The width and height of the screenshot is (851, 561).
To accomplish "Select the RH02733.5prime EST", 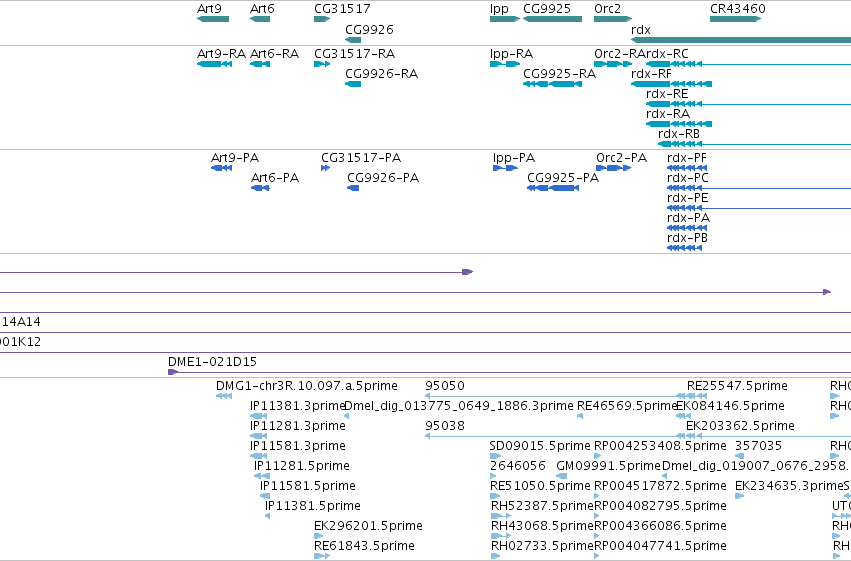I will pos(496,556).
